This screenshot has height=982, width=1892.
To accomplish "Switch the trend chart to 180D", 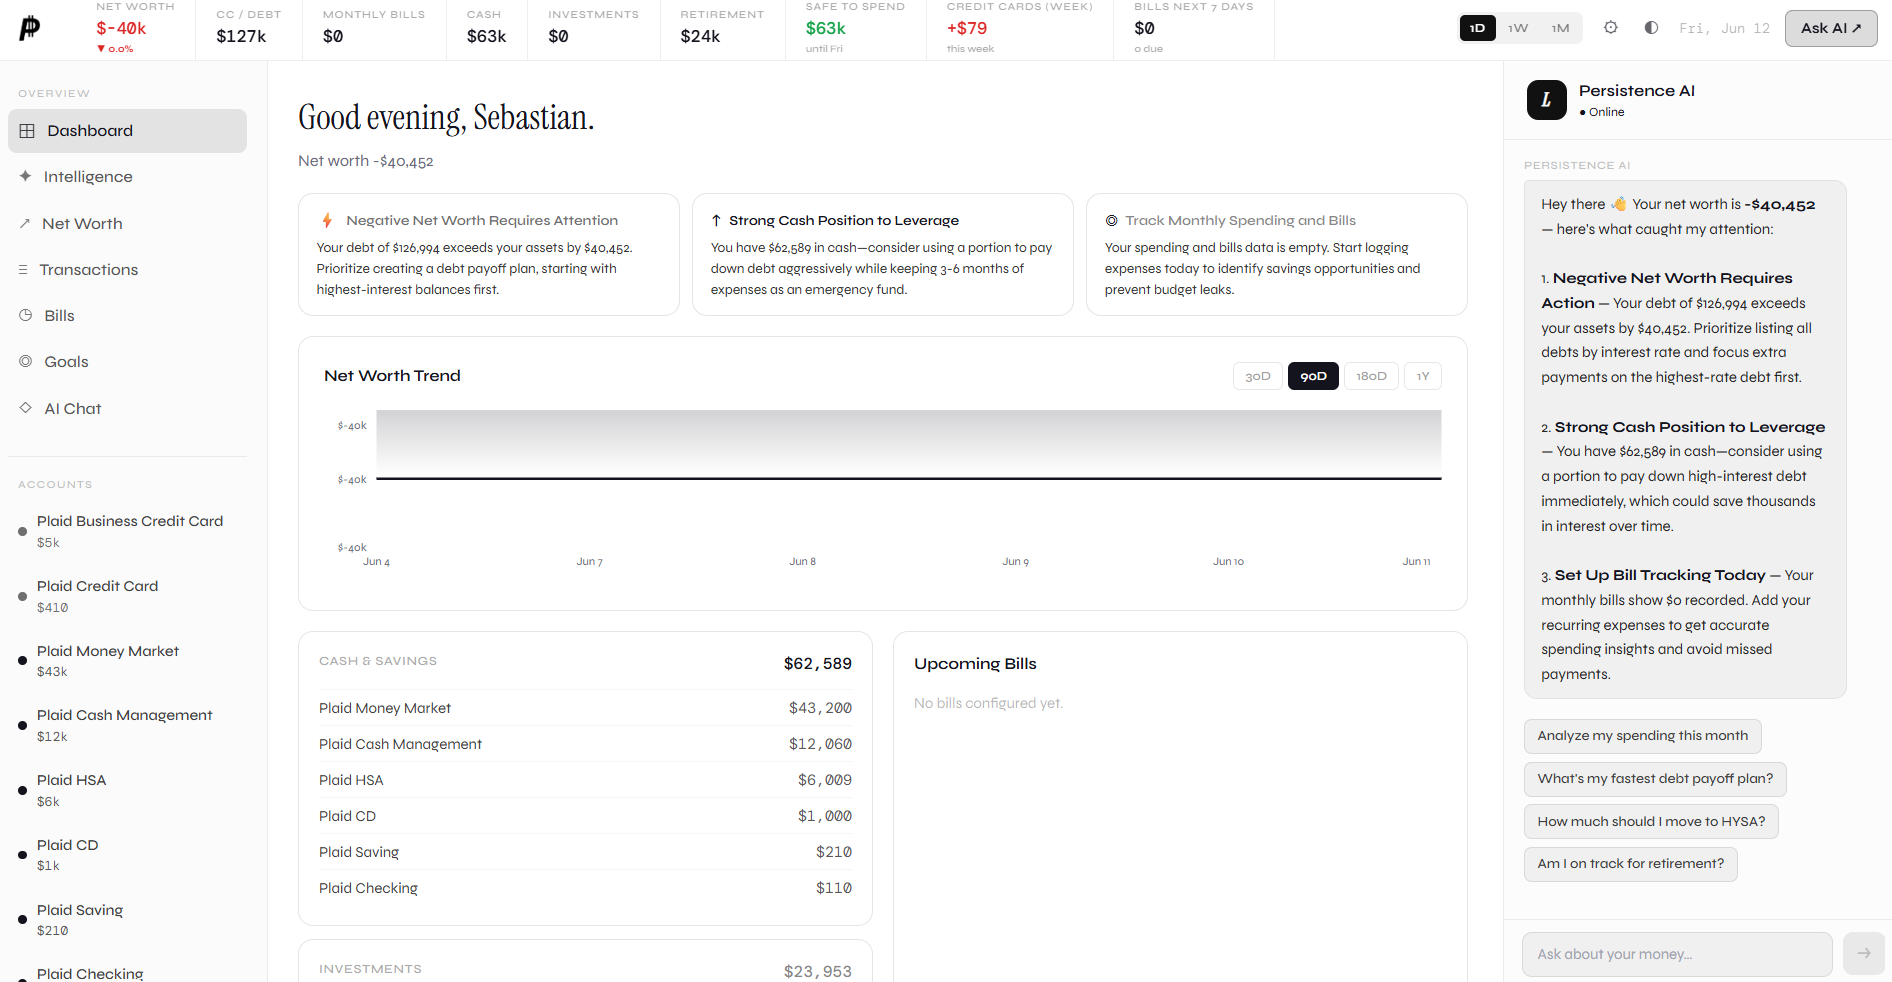I will click(1371, 376).
